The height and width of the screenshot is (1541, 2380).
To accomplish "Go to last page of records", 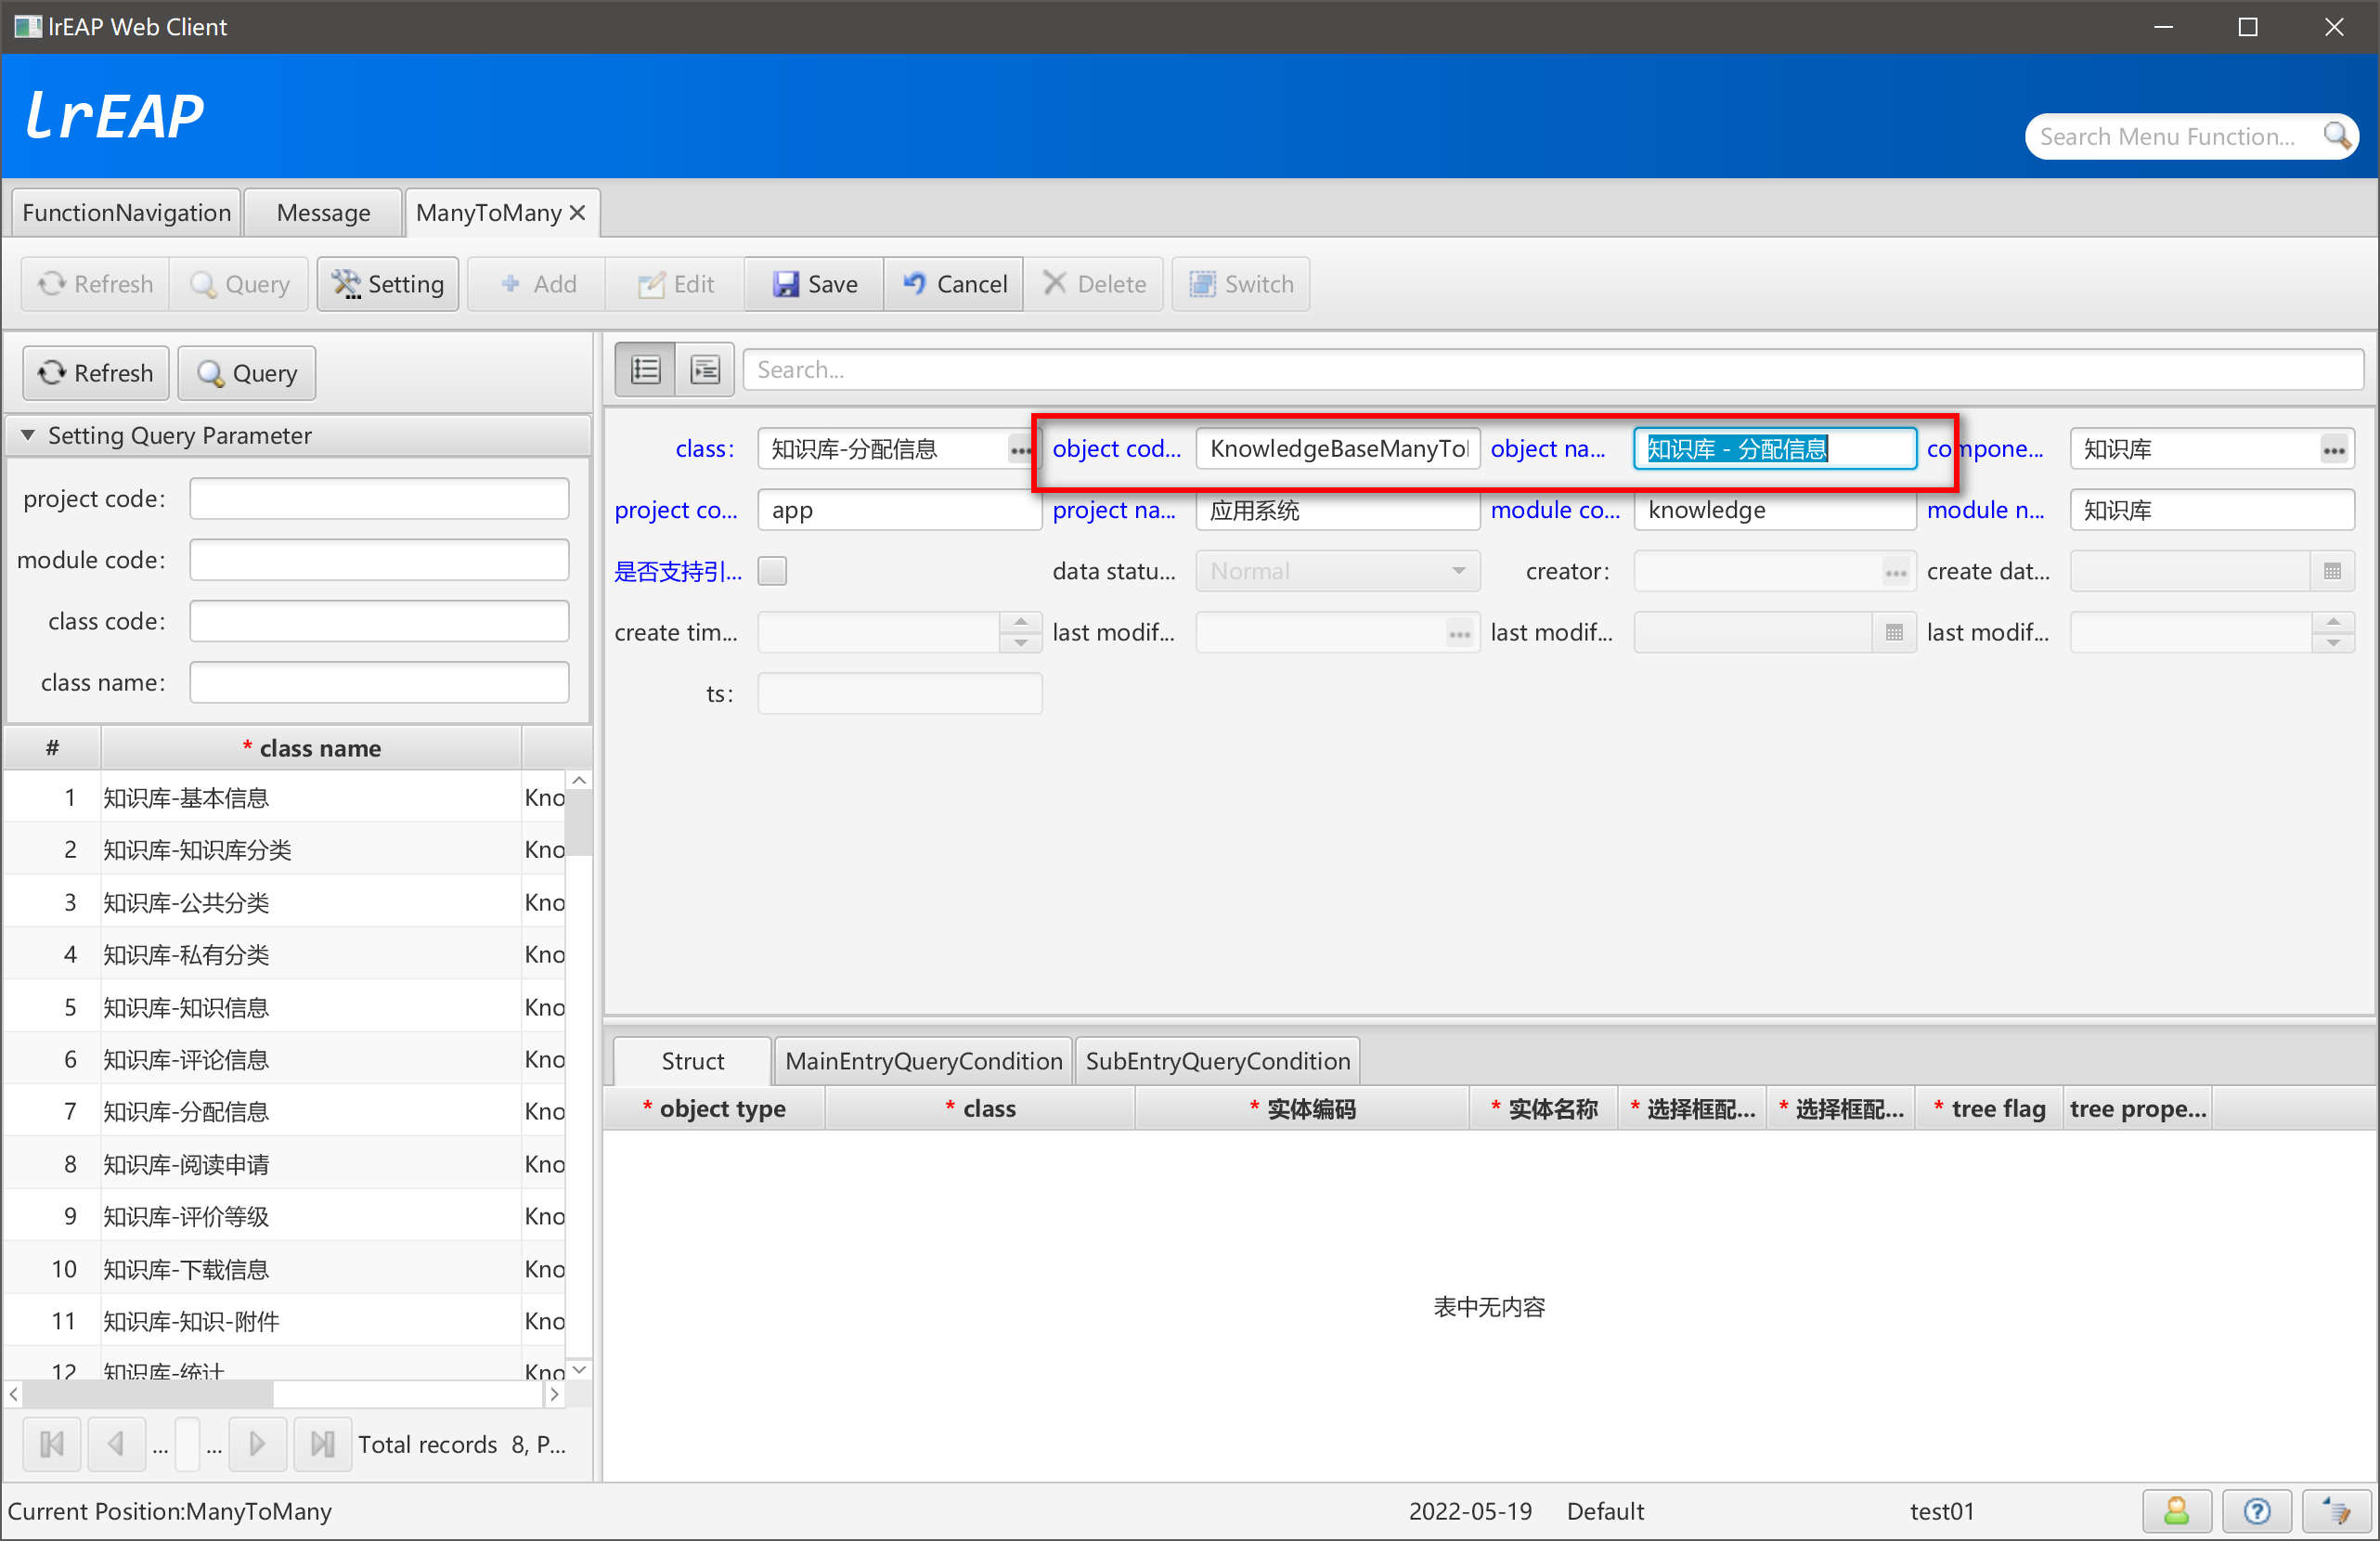I will pos(322,1444).
